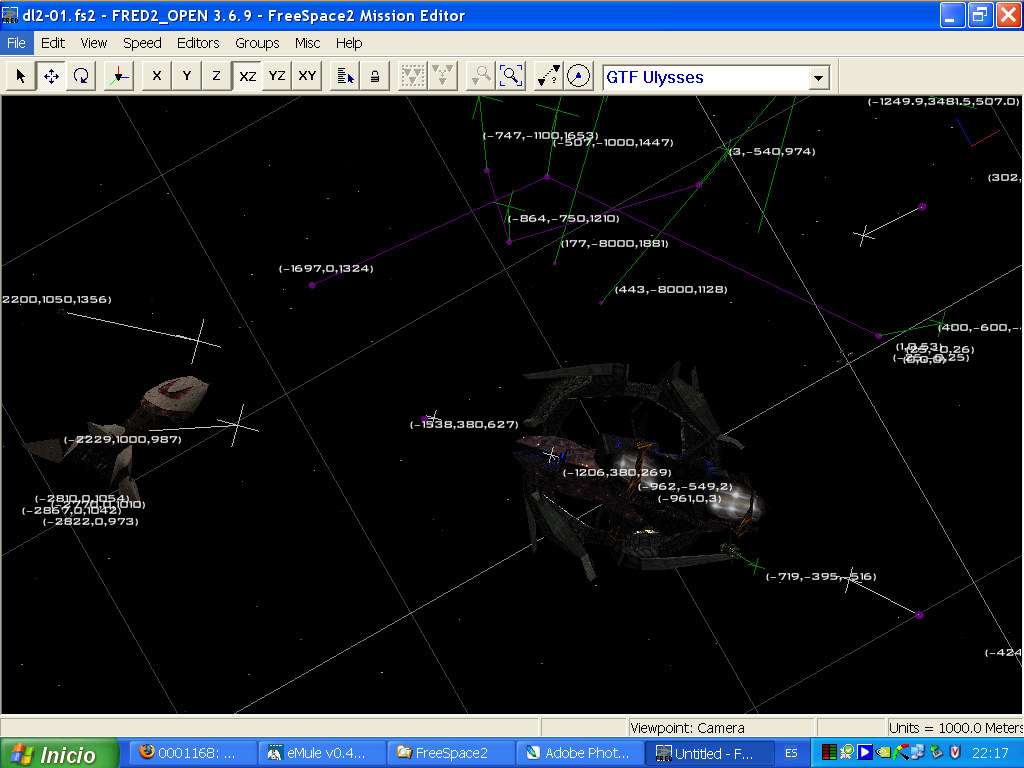
Task: Click the padlock lock-selection icon
Action: 375,77
